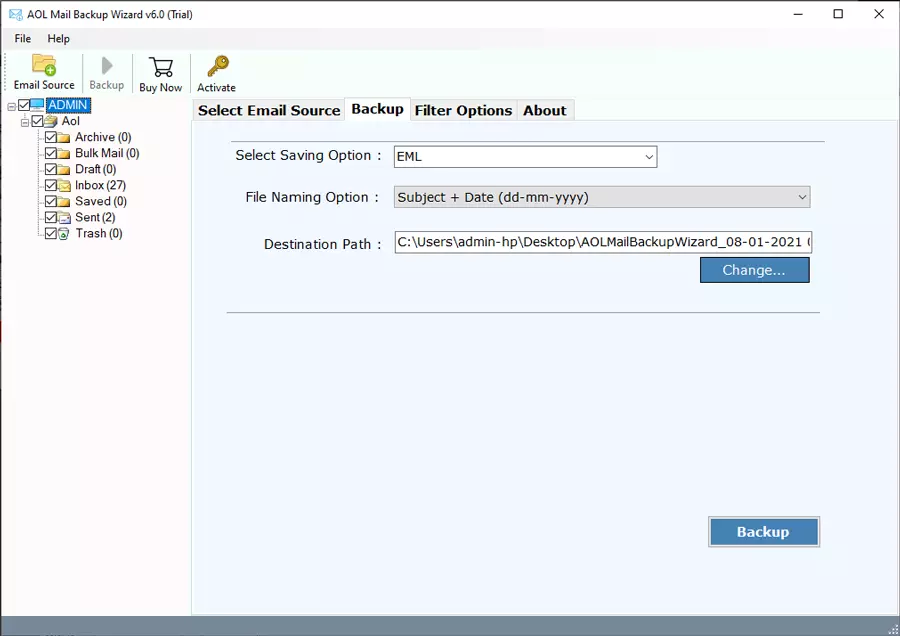Viewport: 900px width, 636px height.
Task: Click the 'Select Saving Option :' label
Action: coord(308,156)
